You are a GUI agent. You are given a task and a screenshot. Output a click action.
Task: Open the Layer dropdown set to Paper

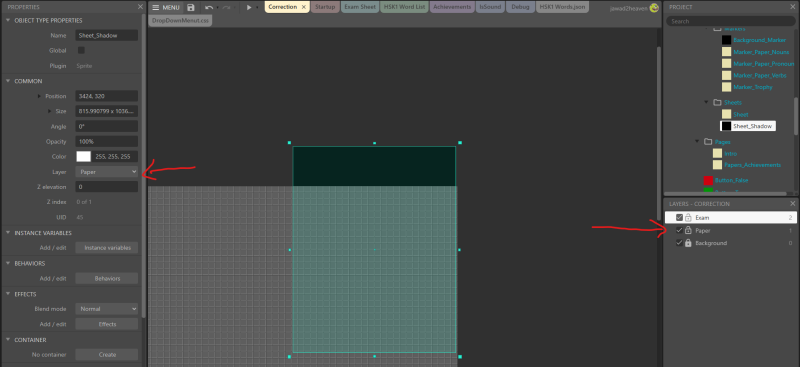tap(107, 172)
